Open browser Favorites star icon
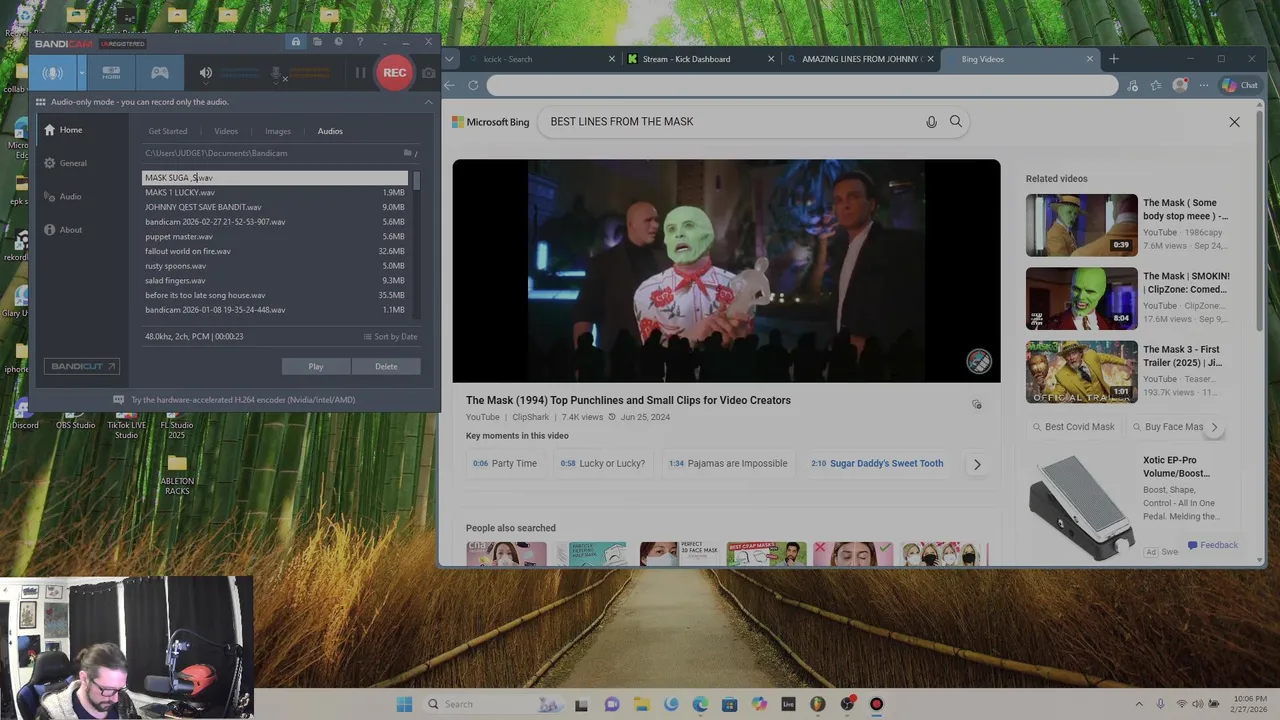The height and width of the screenshot is (720, 1280). pos(1156,85)
